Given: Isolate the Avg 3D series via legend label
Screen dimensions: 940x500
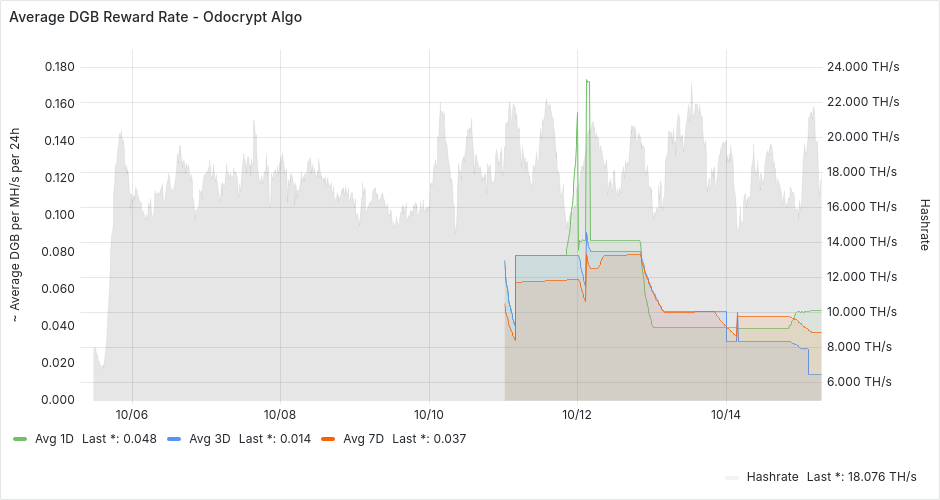Looking at the screenshot, I should (x=208, y=439).
